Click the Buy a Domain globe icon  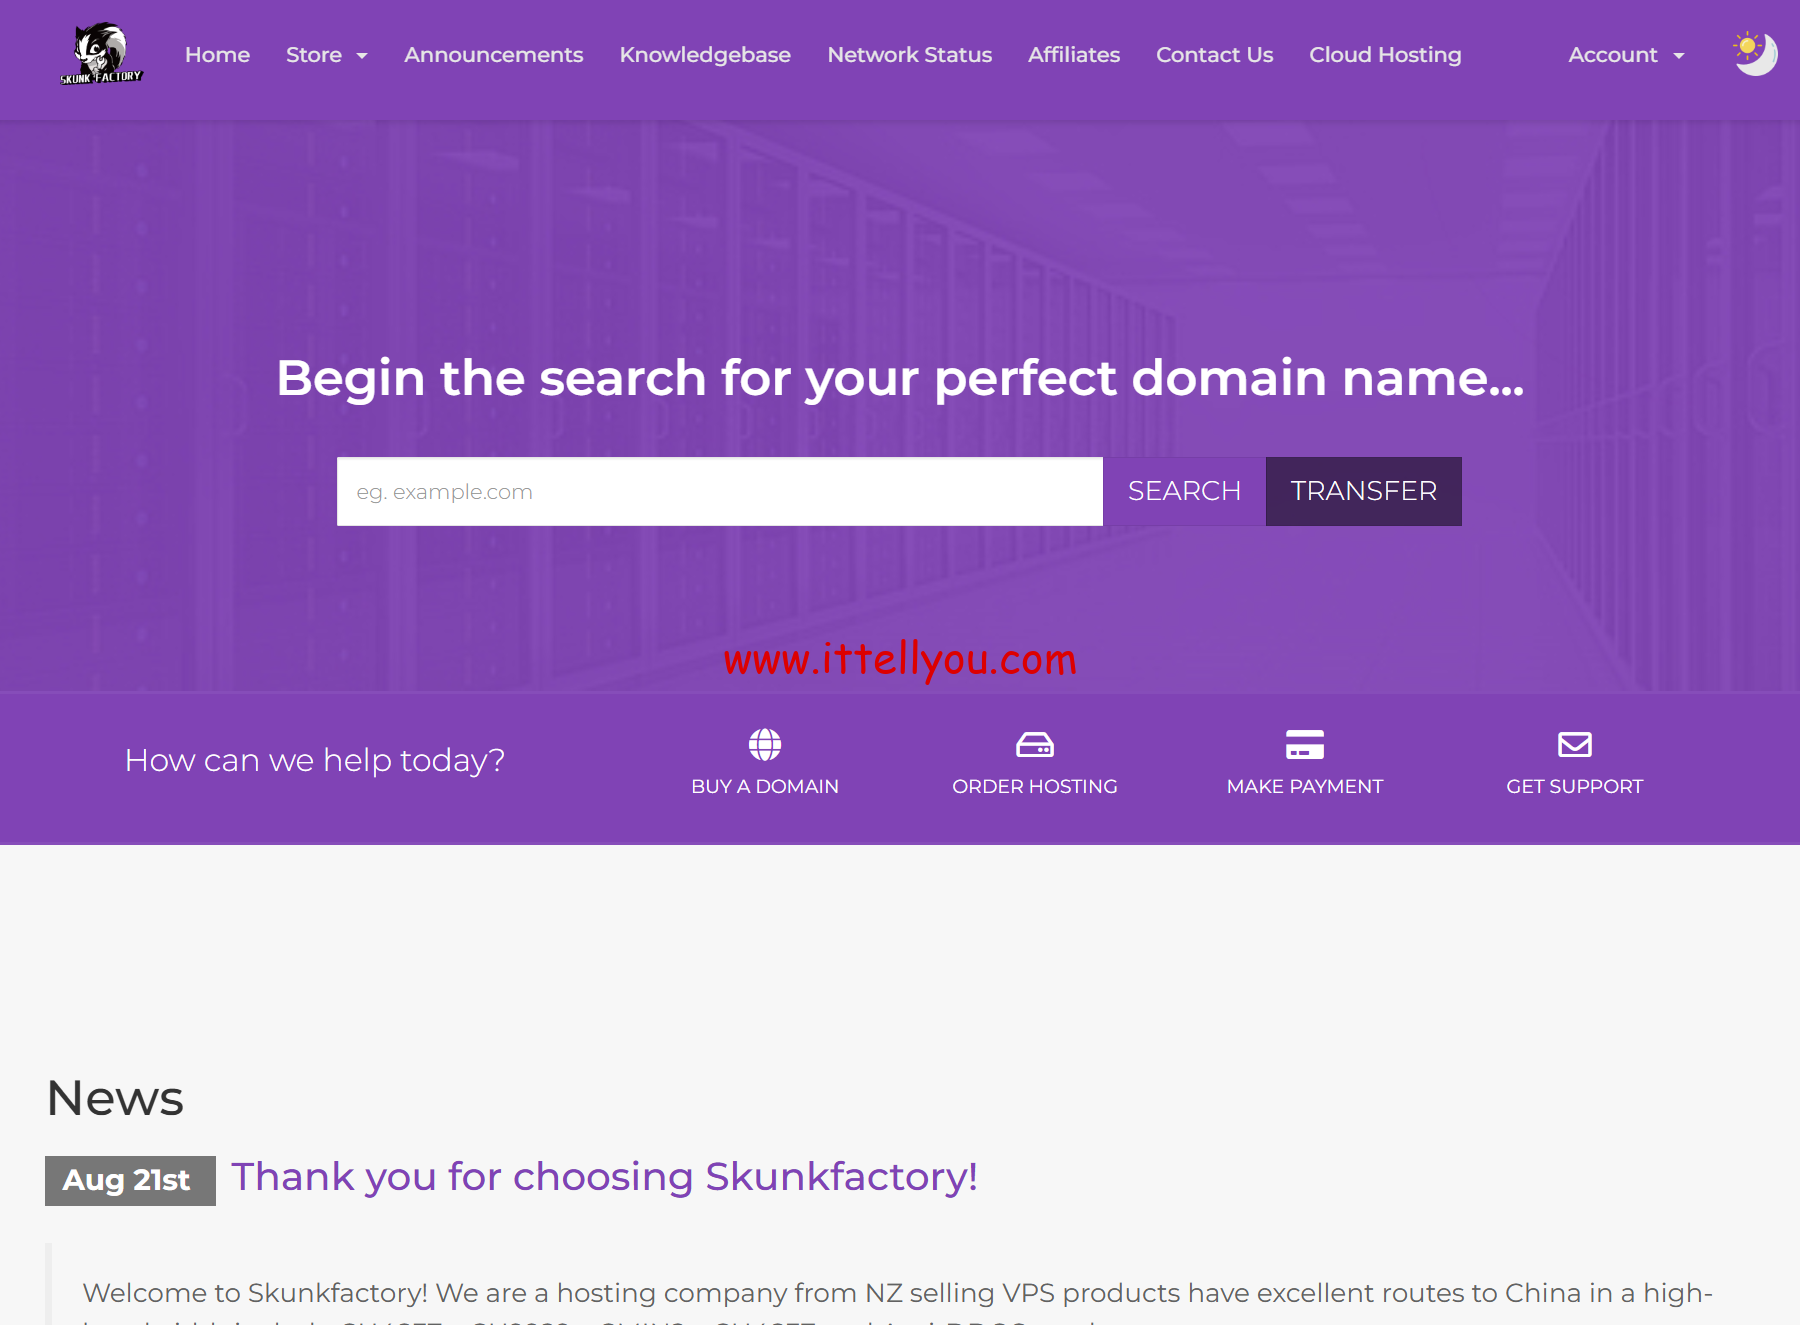click(764, 744)
